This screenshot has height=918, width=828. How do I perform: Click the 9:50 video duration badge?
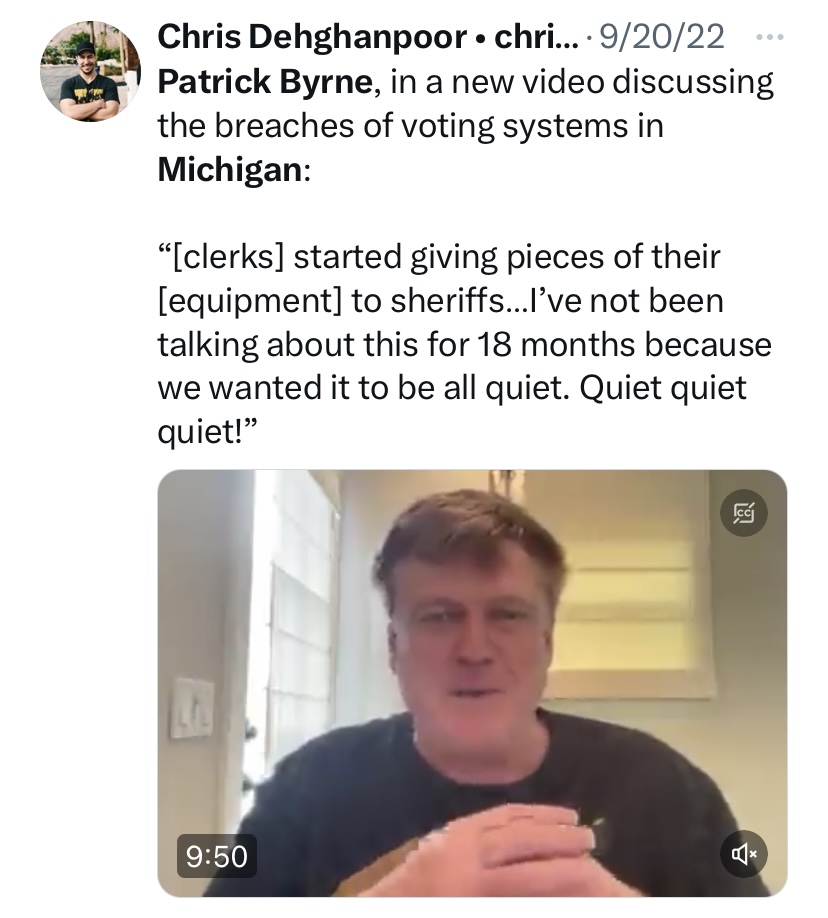click(217, 856)
